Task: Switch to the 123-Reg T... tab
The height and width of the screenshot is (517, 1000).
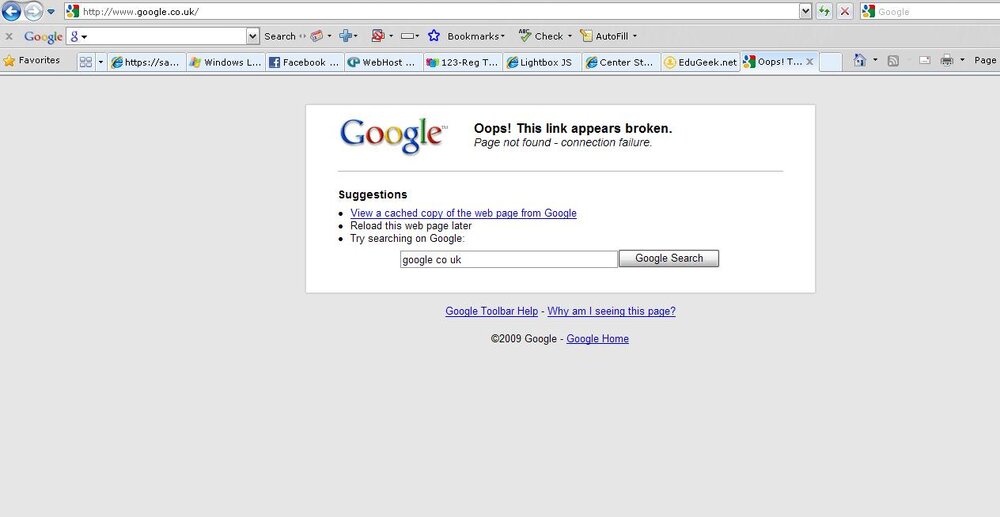Action: 464,62
